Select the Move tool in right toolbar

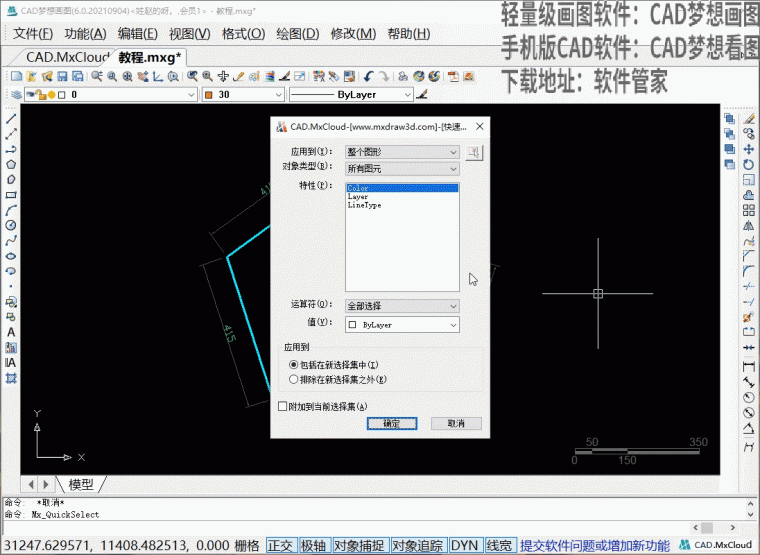[x=749, y=149]
